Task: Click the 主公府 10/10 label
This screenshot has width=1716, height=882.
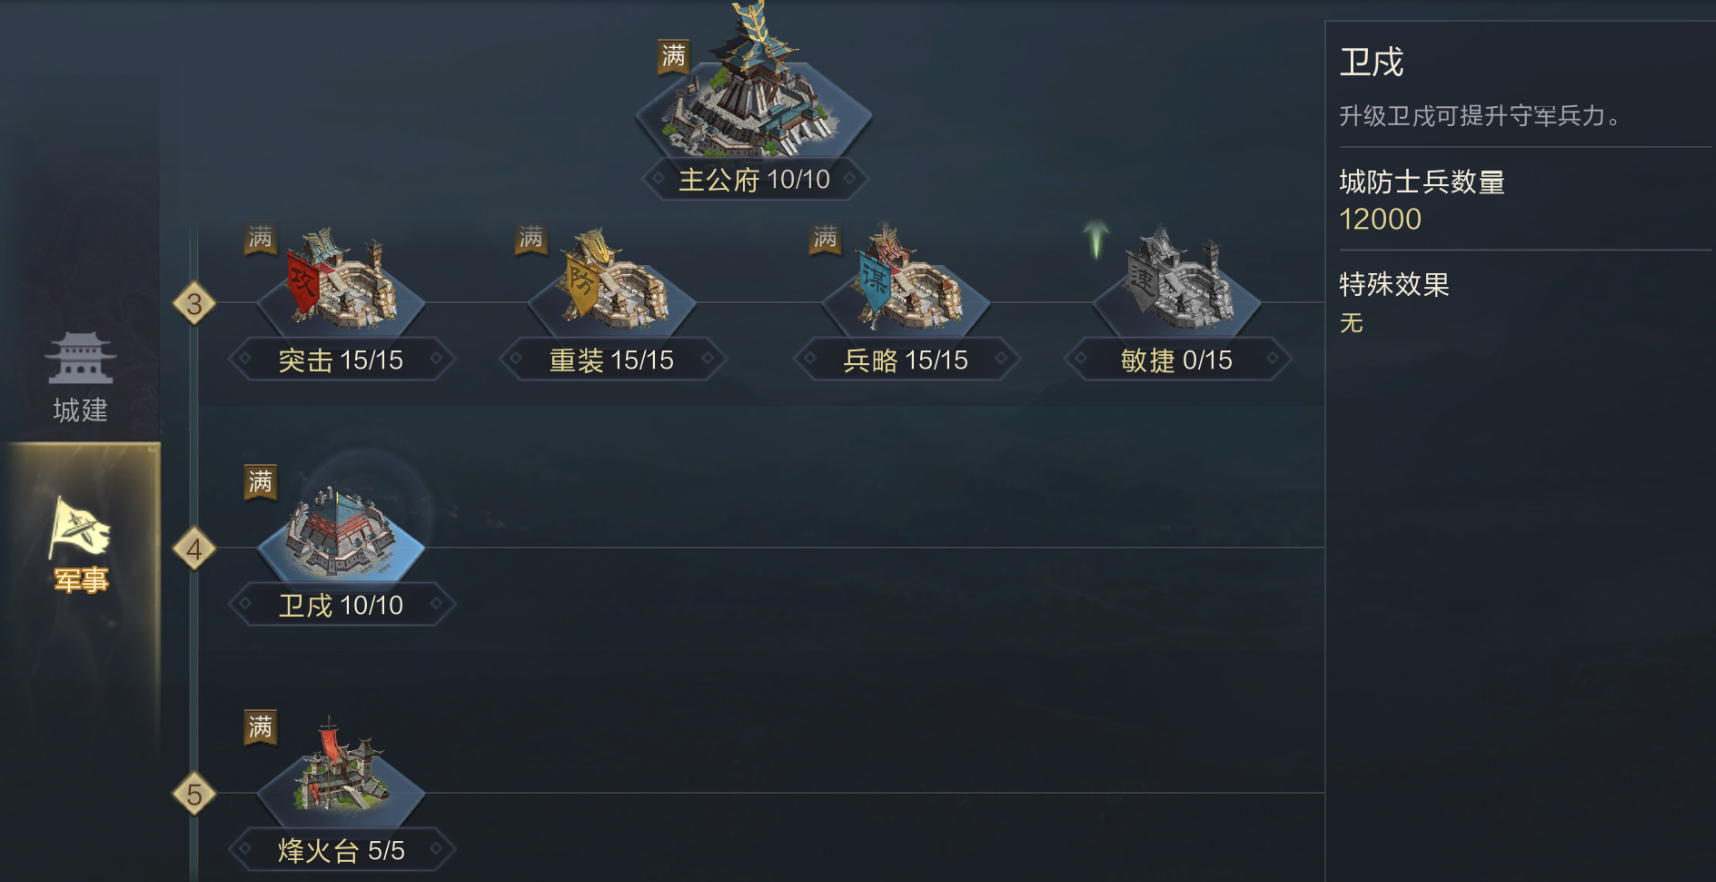Action: pyautogui.click(x=754, y=180)
